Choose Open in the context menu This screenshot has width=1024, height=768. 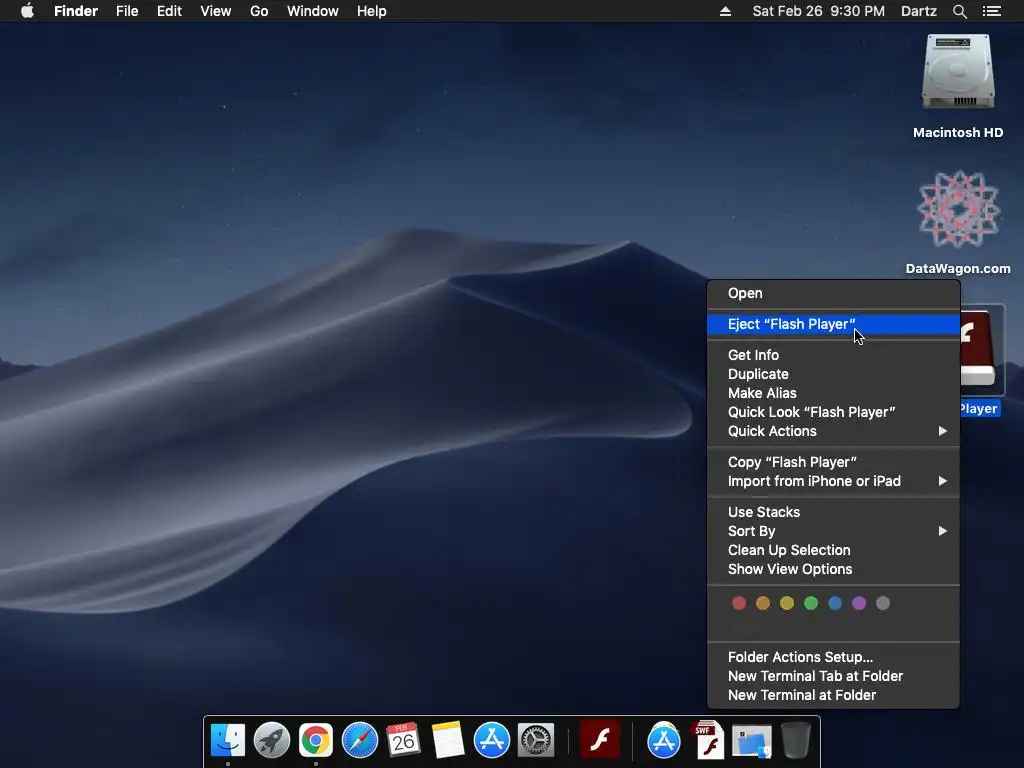coord(833,293)
